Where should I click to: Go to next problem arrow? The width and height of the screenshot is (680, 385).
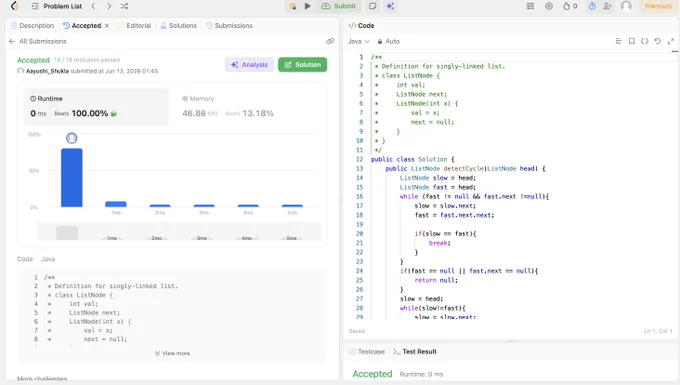pos(109,6)
